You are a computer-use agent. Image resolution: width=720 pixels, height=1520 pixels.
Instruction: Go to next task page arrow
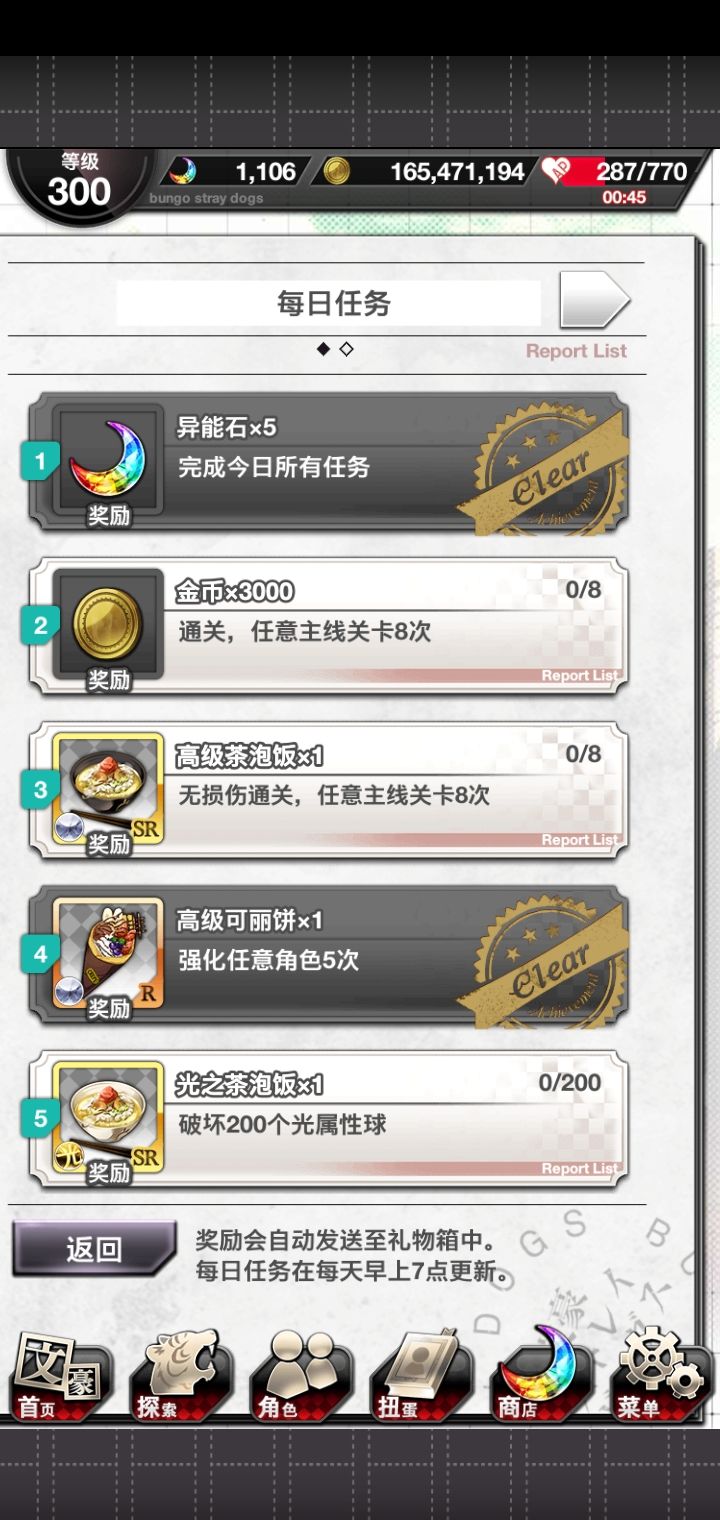[x=594, y=300]
